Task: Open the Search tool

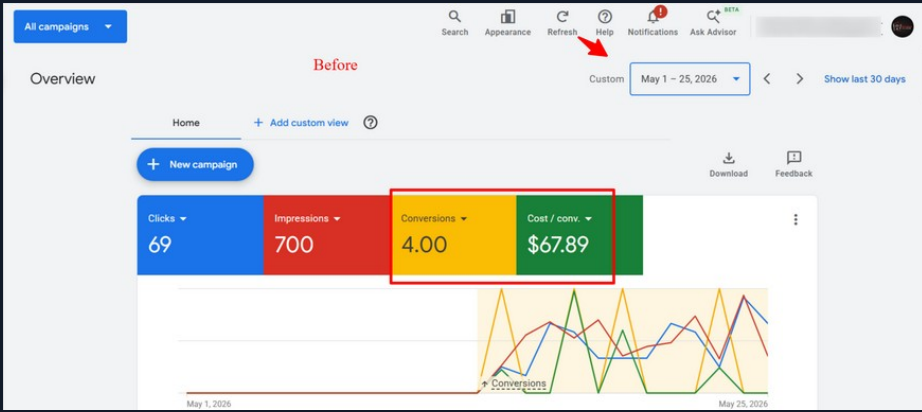Action: pos(455,23)
